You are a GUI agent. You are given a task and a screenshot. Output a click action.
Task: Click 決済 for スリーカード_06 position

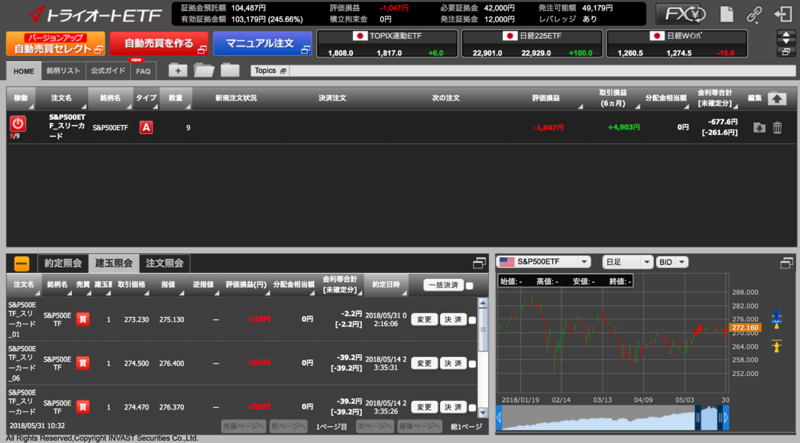[453, 363]
